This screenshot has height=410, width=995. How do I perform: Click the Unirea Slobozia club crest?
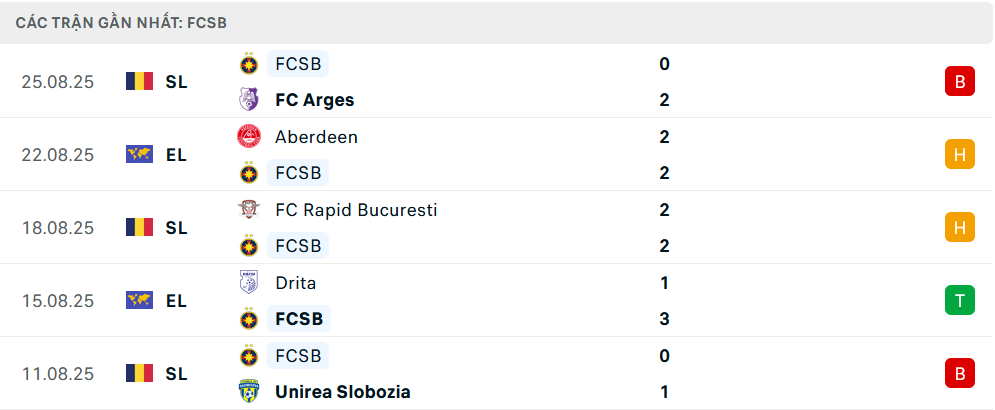[x=249, y=392]
